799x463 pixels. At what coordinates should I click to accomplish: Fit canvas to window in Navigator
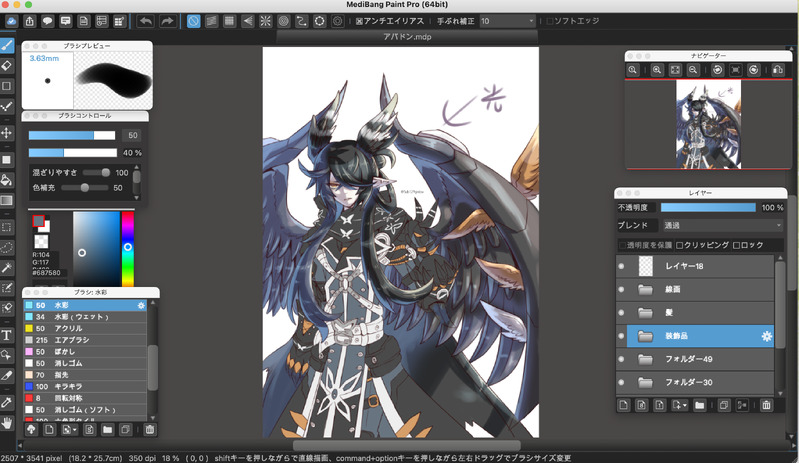pos(675,70)
